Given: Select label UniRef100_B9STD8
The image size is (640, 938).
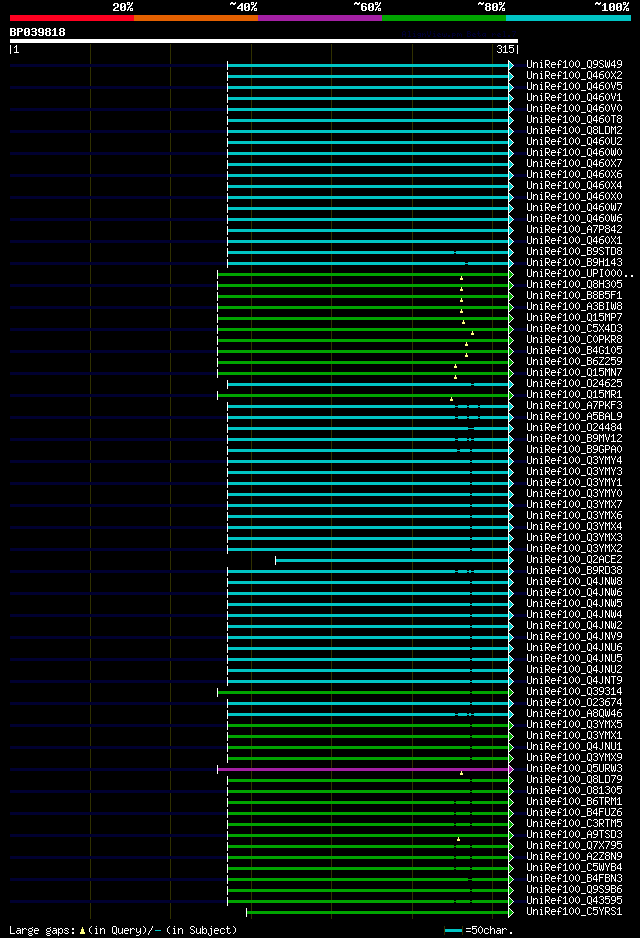Looking at the screenshot, I should [574, 251].
